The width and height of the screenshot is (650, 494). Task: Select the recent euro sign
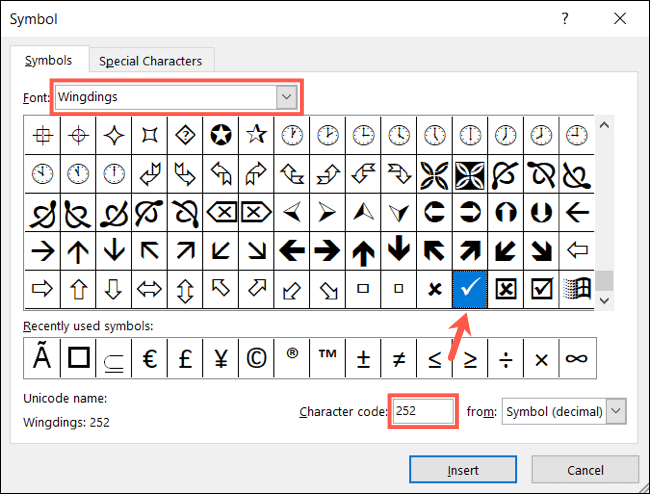pos(149,358)
